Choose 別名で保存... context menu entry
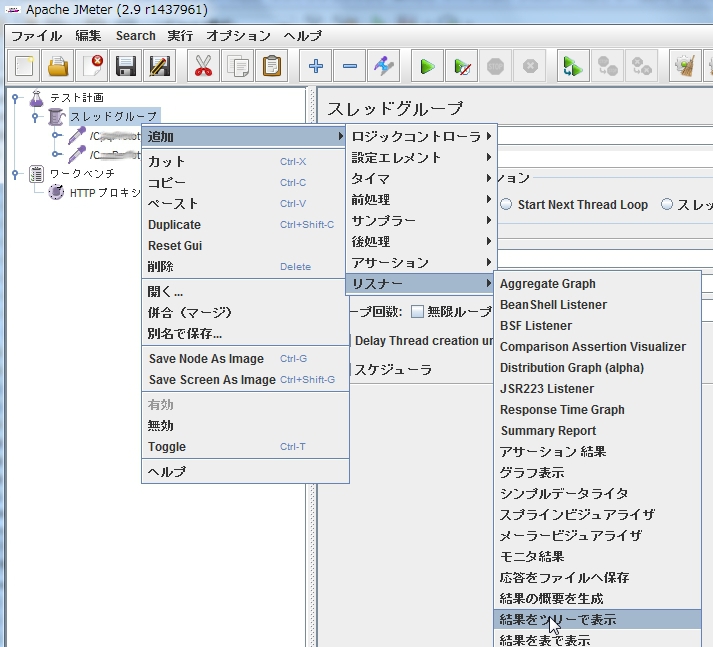 [x=246, y=333]
